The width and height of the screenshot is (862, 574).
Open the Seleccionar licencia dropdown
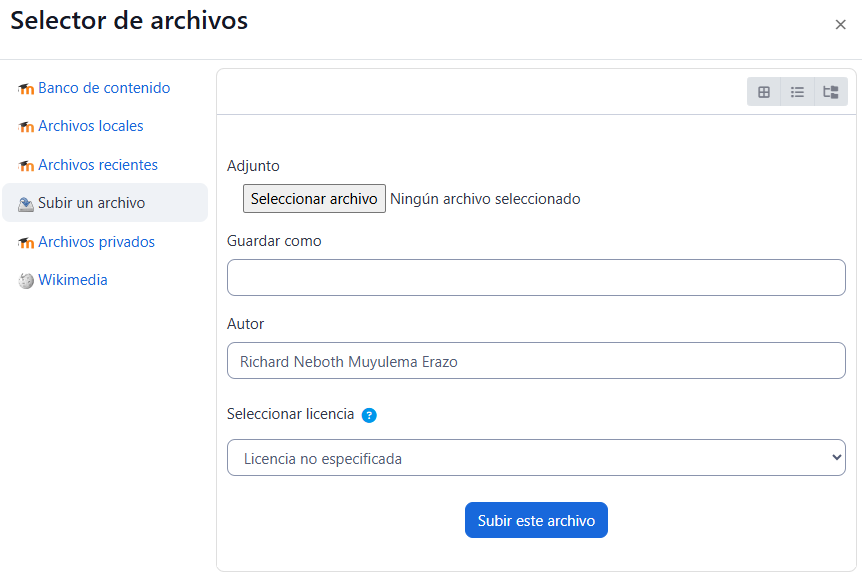[x=536, y=458]
